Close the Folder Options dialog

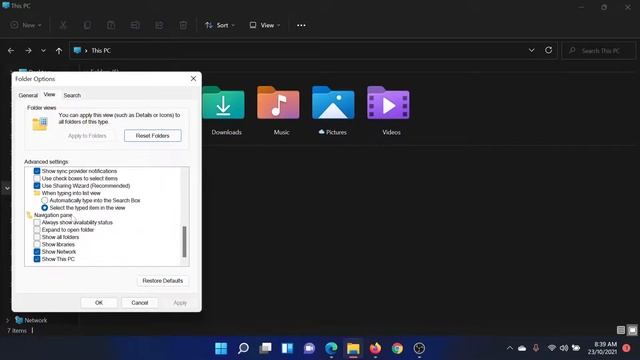tap(193, 78)
